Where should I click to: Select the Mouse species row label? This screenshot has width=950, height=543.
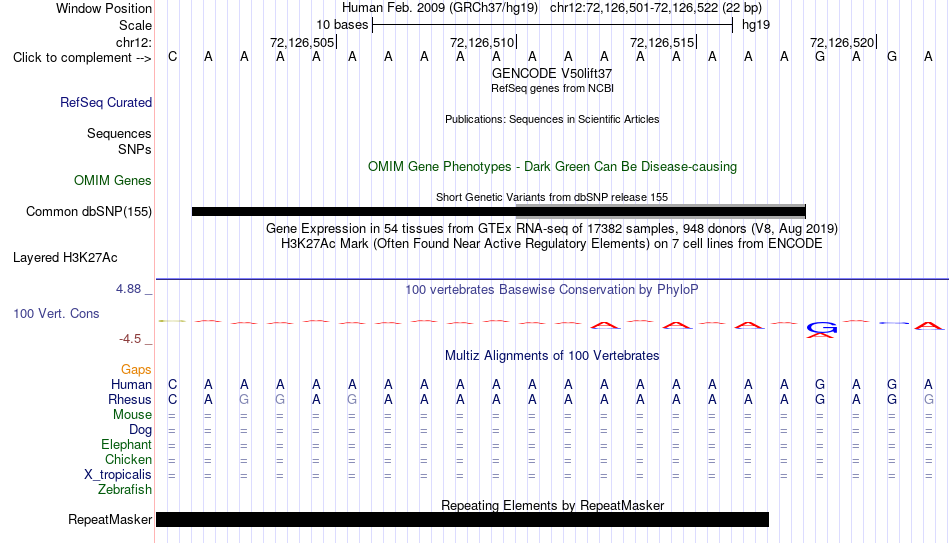click(x=133, y=415)
